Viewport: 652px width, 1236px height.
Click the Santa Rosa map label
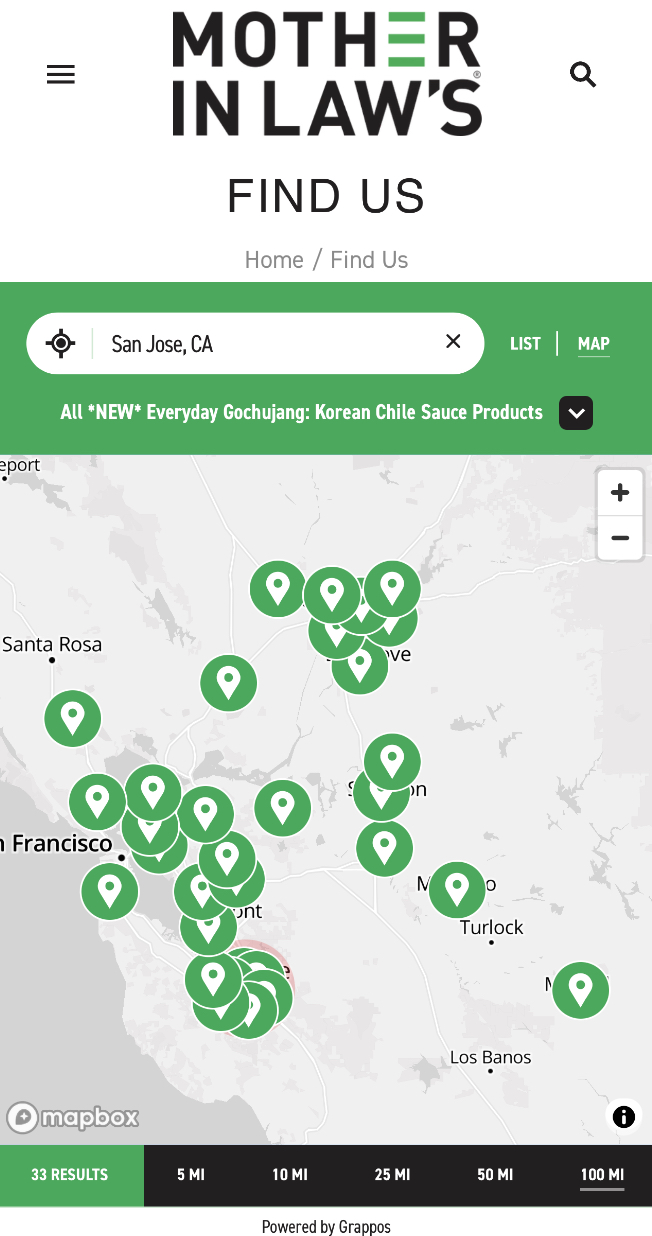tap(52, 644)
